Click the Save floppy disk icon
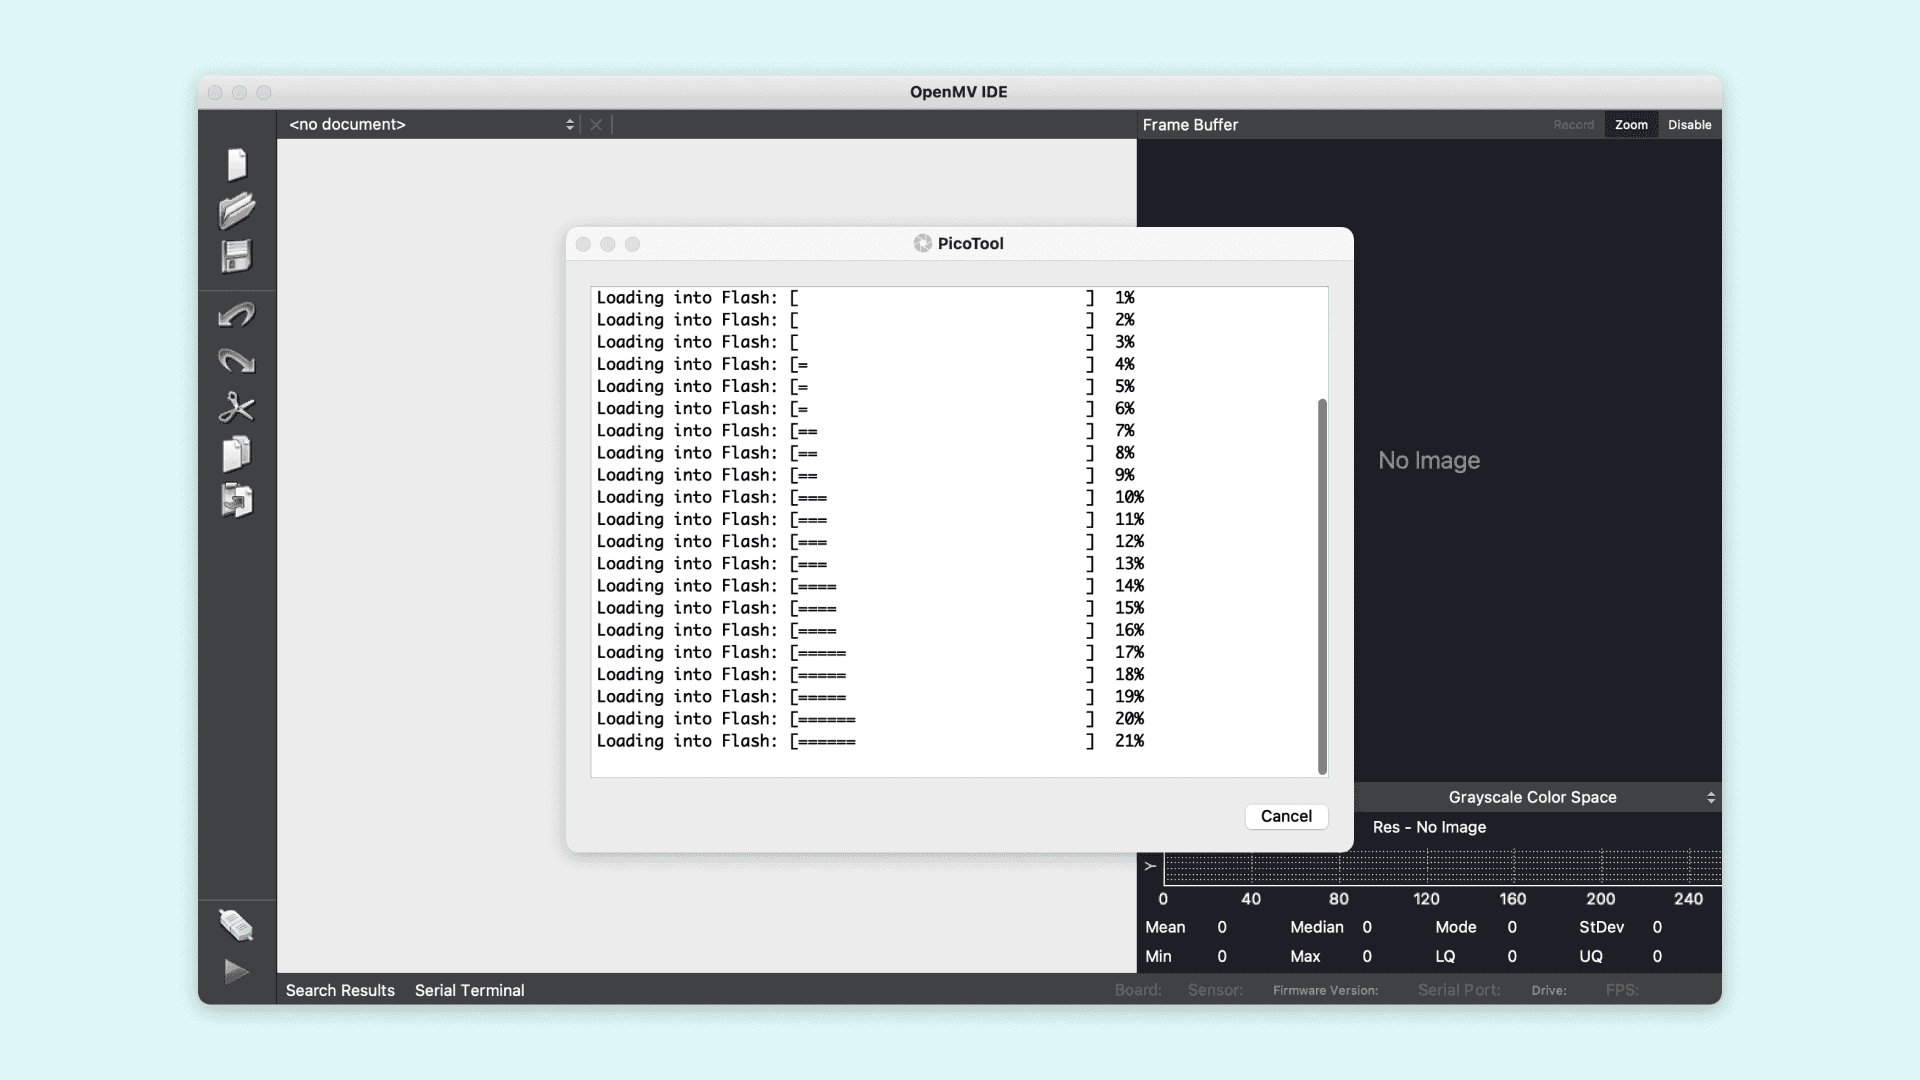Viewport: 1920px width, 1080px height. [237, 257]
